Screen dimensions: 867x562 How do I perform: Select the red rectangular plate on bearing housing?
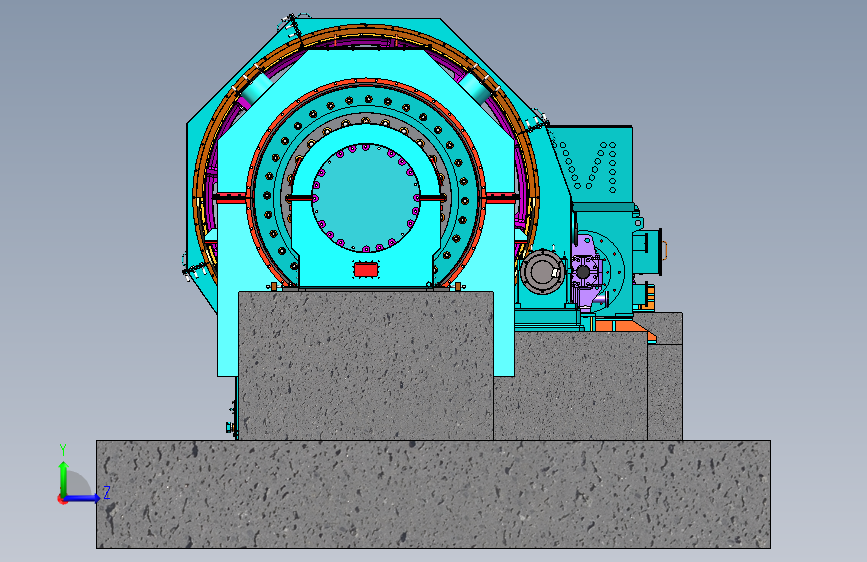pos(365,270)
